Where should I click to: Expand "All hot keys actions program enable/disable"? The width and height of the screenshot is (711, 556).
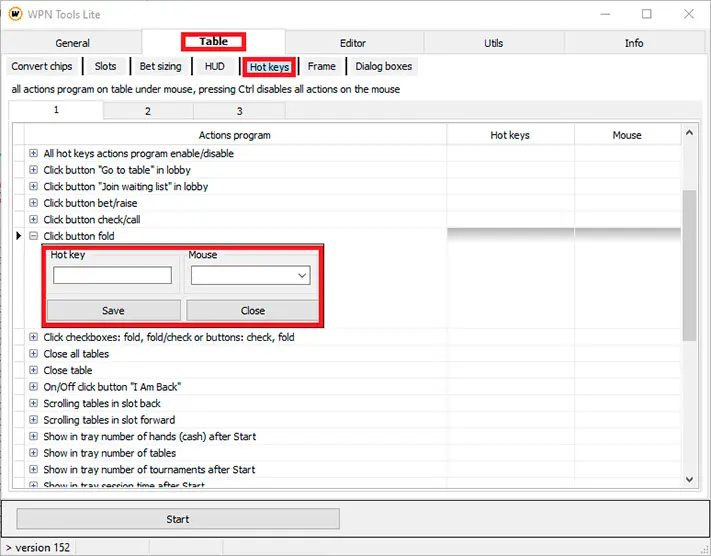pos(34,154)
